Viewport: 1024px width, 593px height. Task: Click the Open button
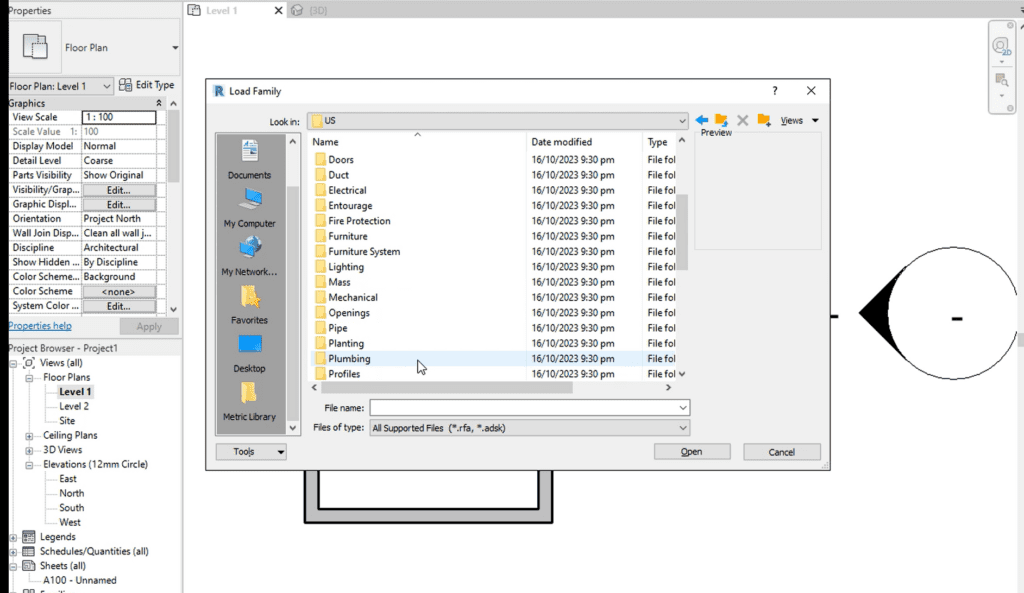692,452
